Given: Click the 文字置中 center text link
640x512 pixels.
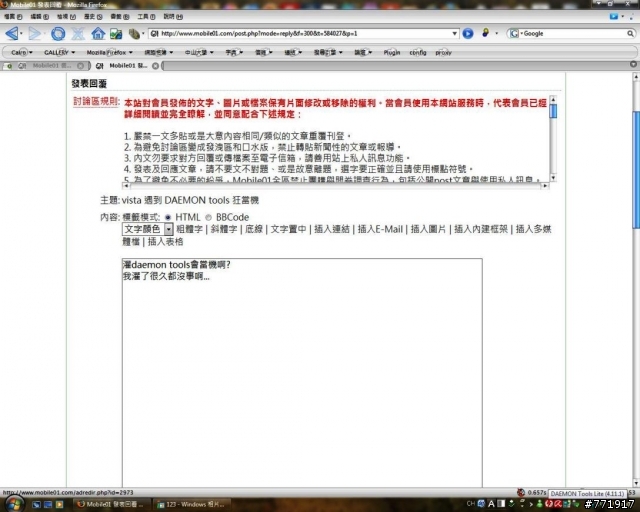Looking at the screenshot, I should coord(289,229).
